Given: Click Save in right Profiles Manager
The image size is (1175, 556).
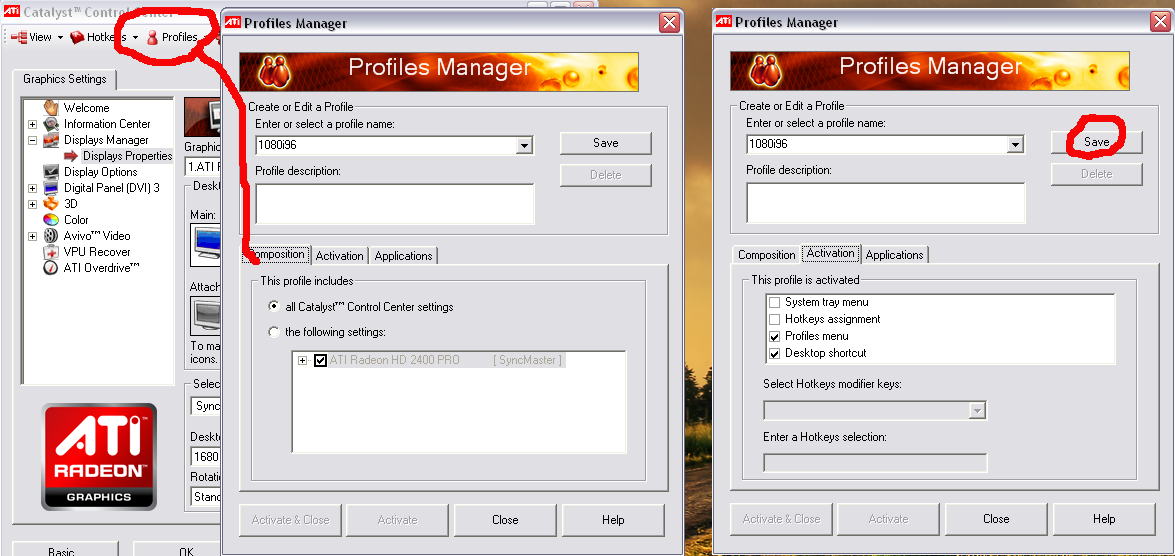Looking at the screenshot, I should point(1096,142).
